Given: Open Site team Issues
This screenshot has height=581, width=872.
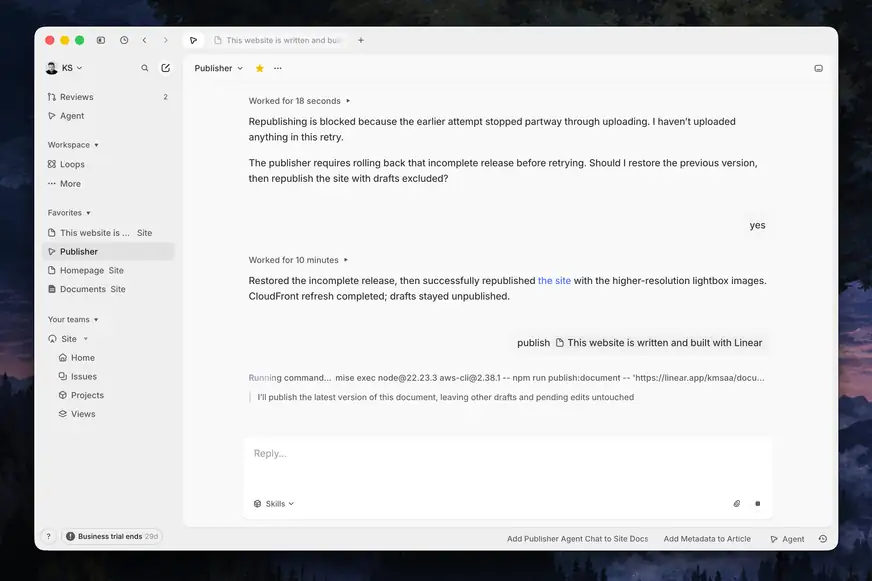Looking at the screenshot, I should (x=108, y=376).
